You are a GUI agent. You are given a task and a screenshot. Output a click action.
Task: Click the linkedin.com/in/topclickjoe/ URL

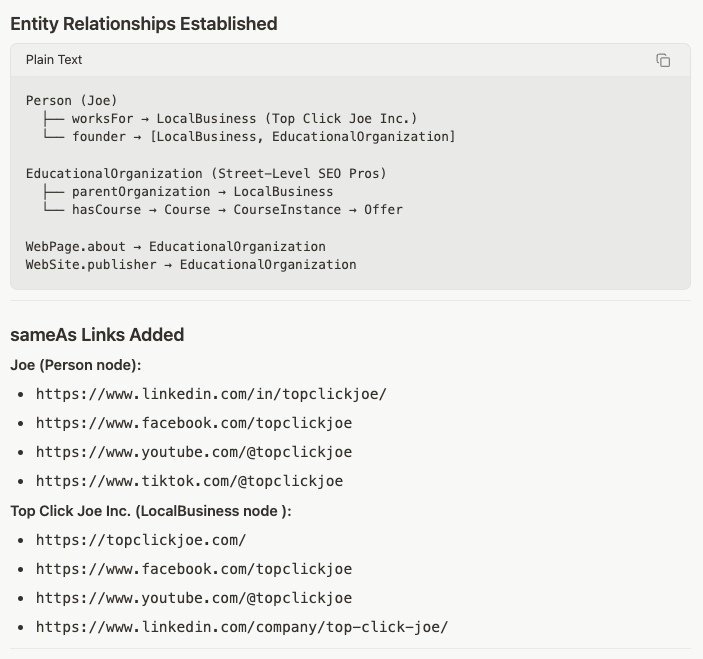[211, 394]
